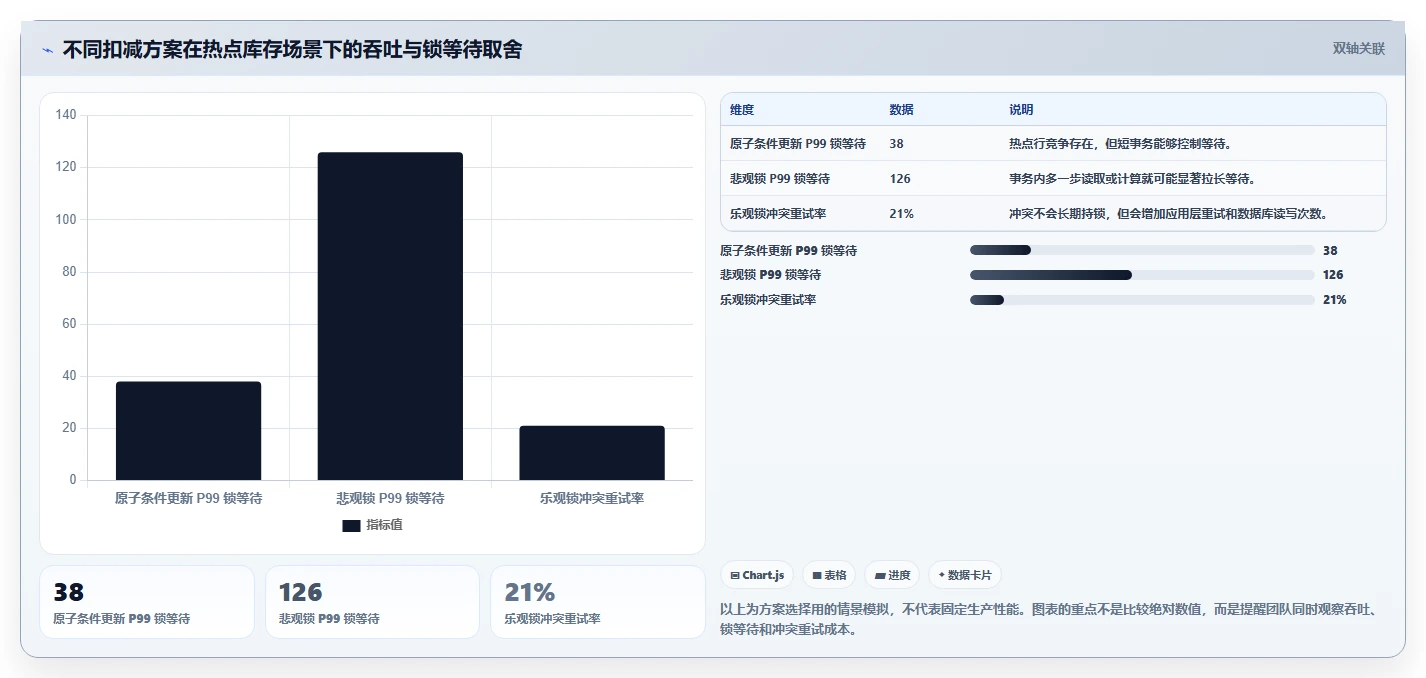The image size is (1426, 678).
Task: Click the 说明 column header
Action: tap(1021, 110)
